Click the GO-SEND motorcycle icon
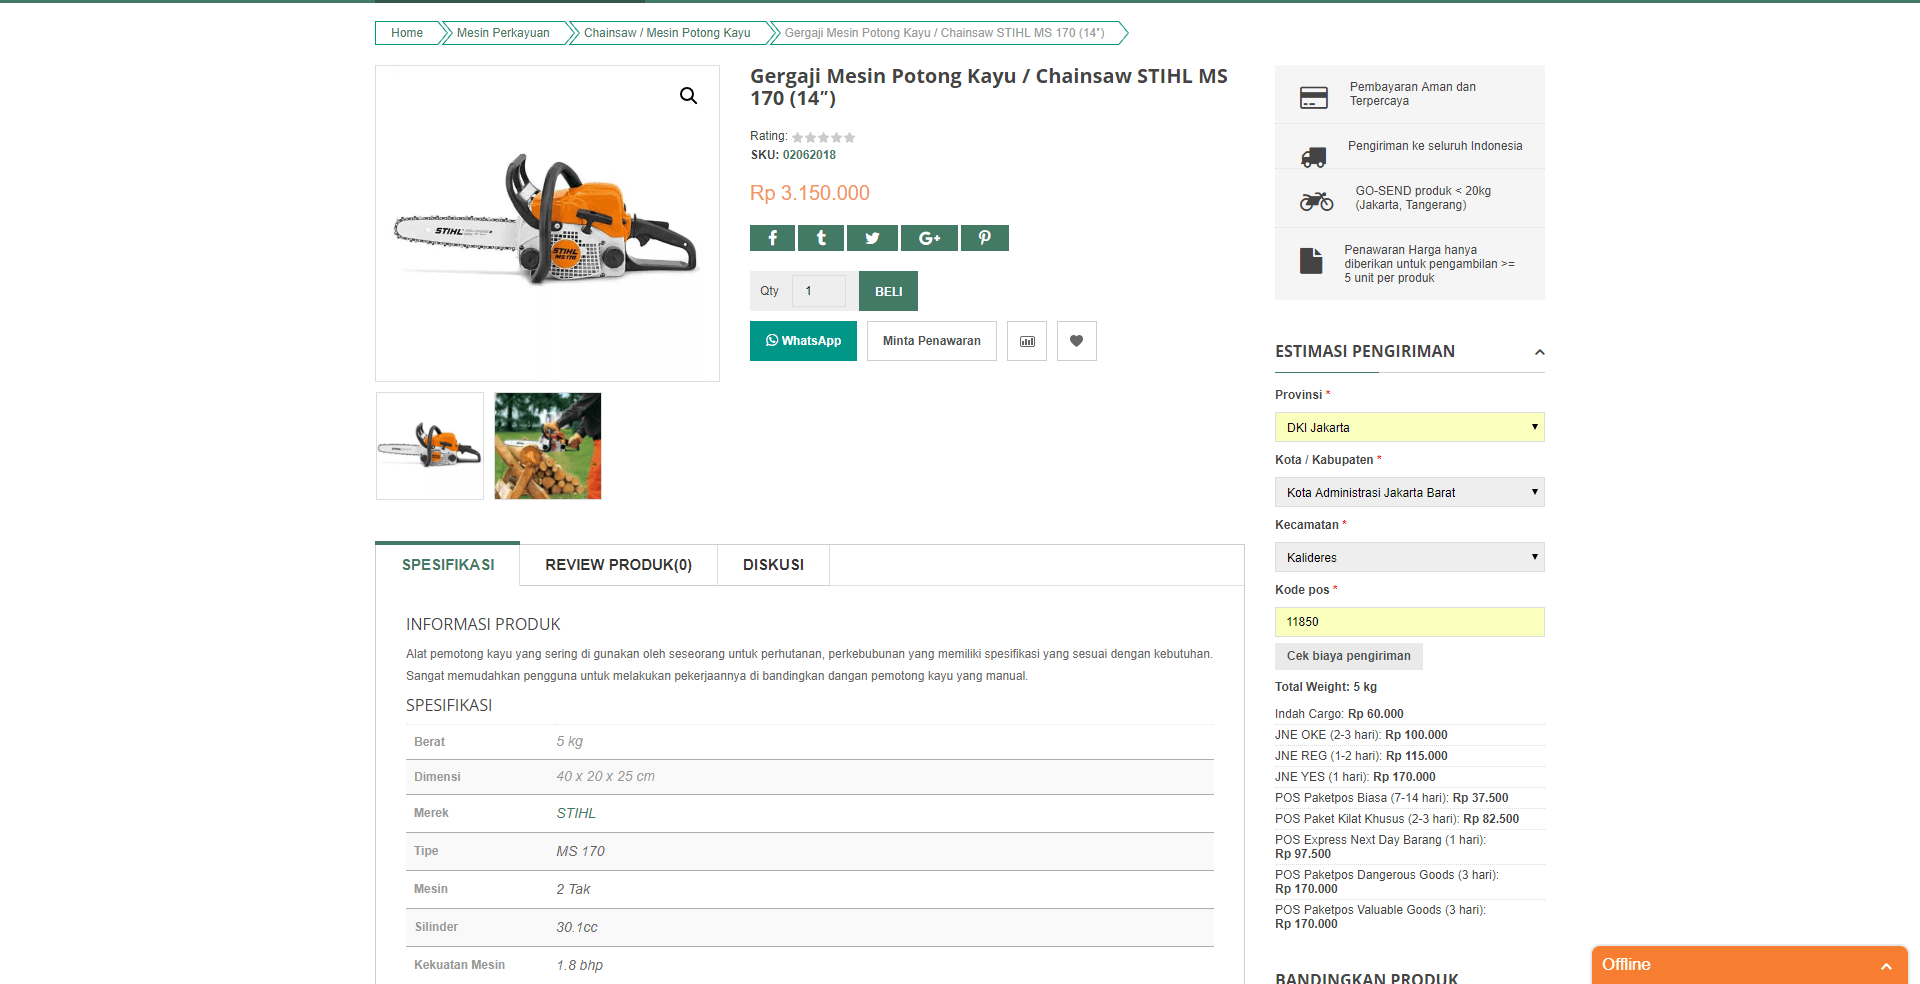1920x984 pixels. 1316,201
